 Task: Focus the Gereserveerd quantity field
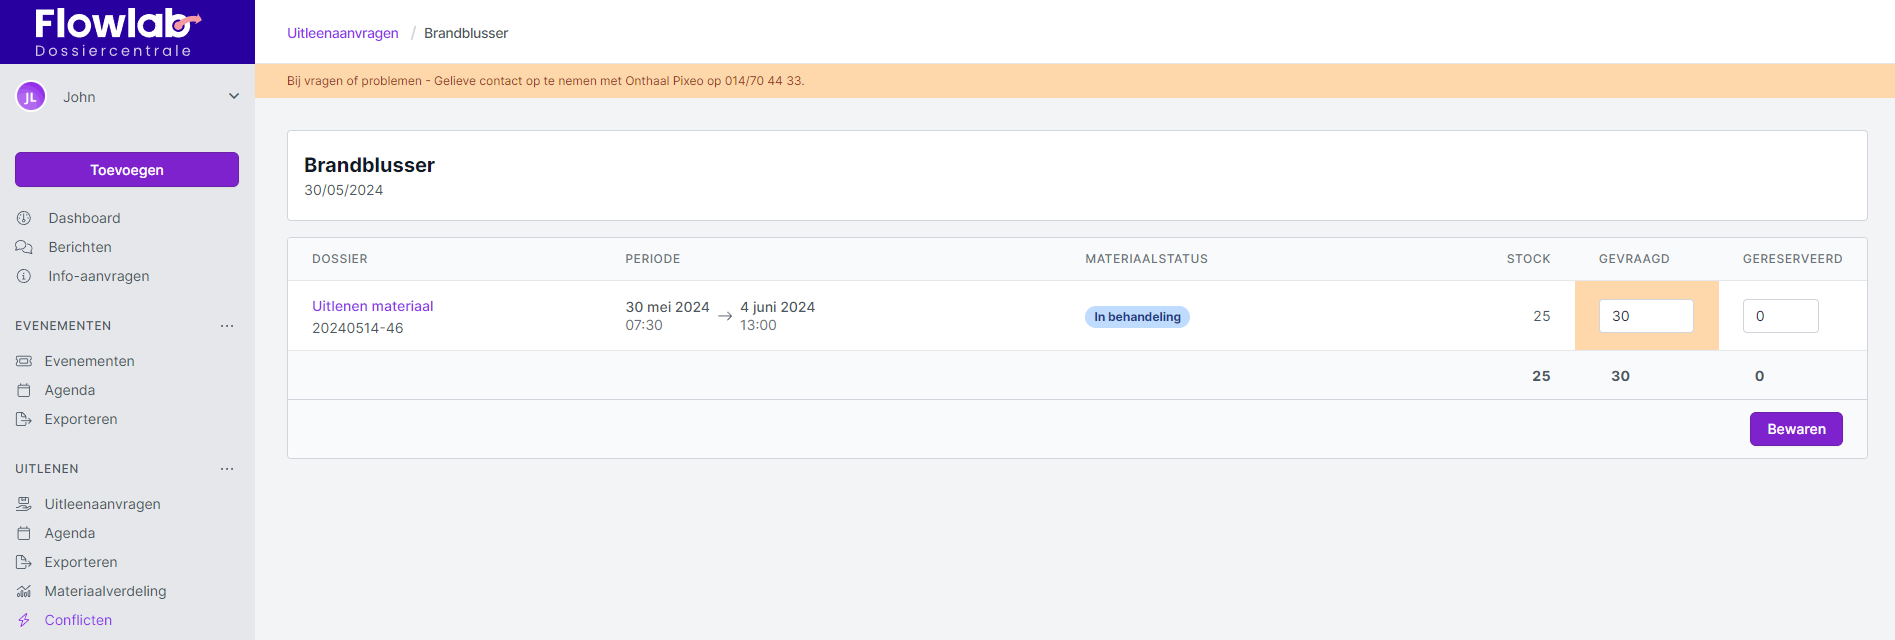1779,316
